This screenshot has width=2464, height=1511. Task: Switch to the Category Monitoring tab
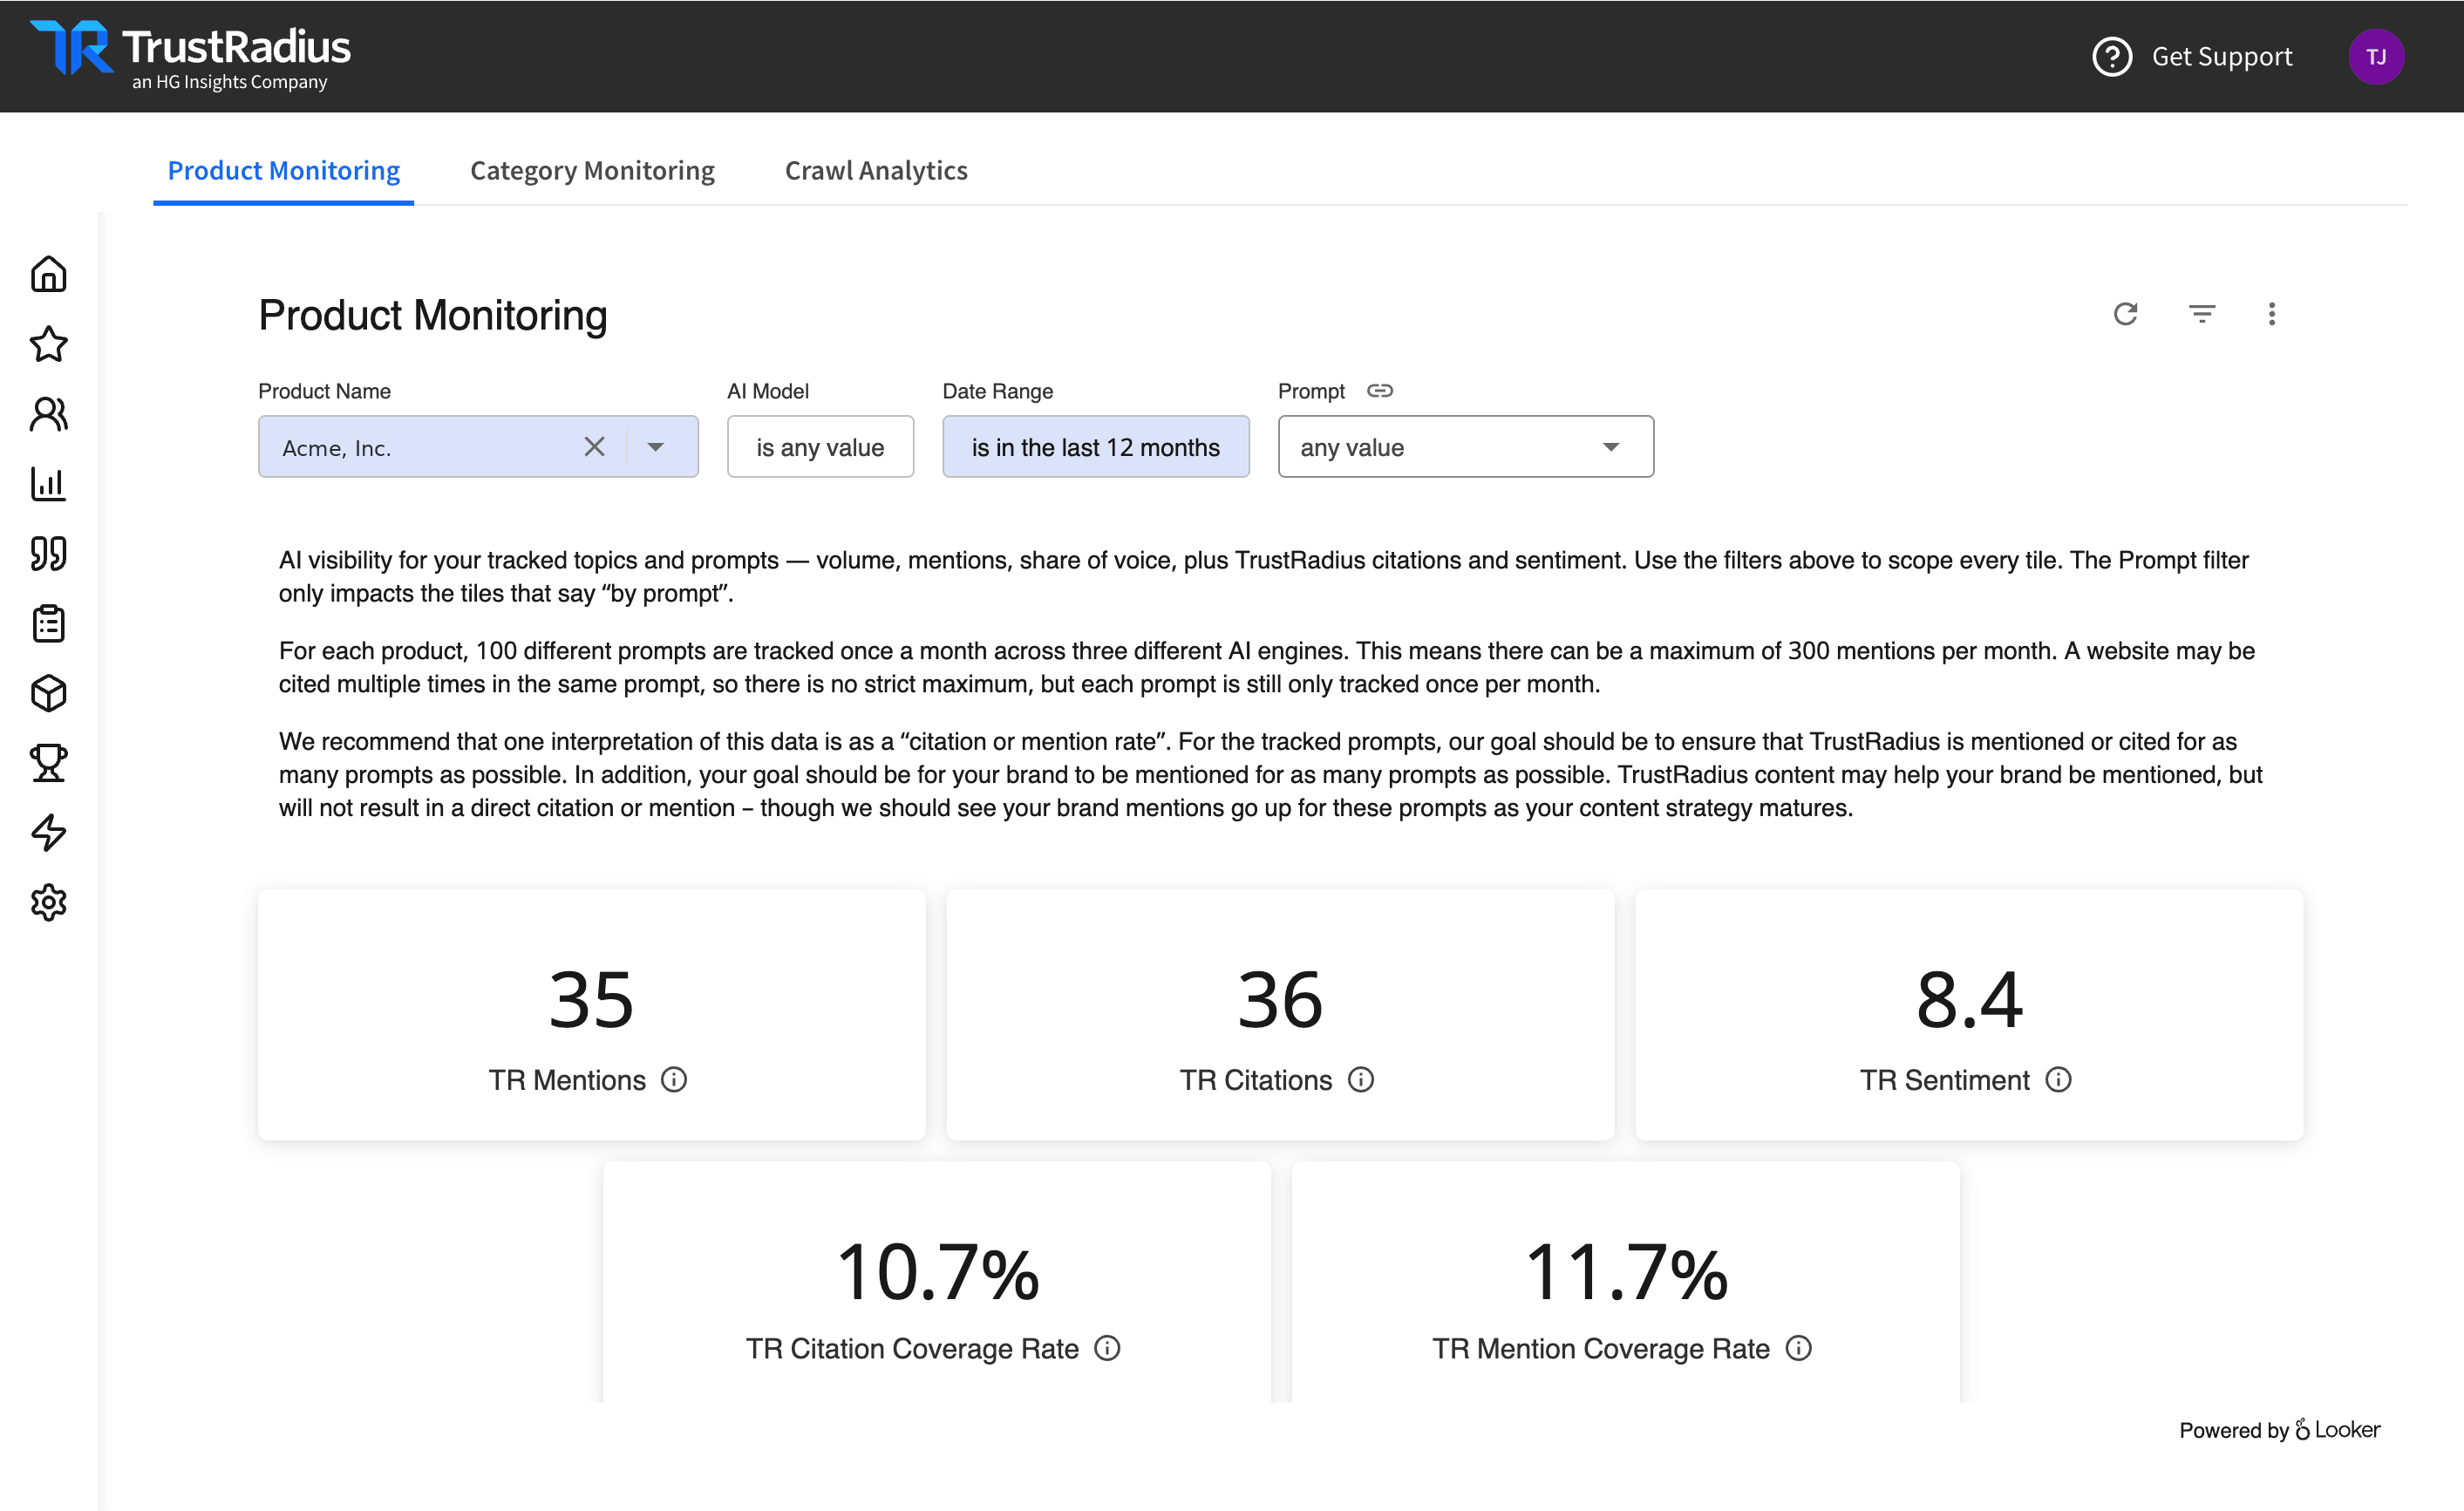[593, 171]
